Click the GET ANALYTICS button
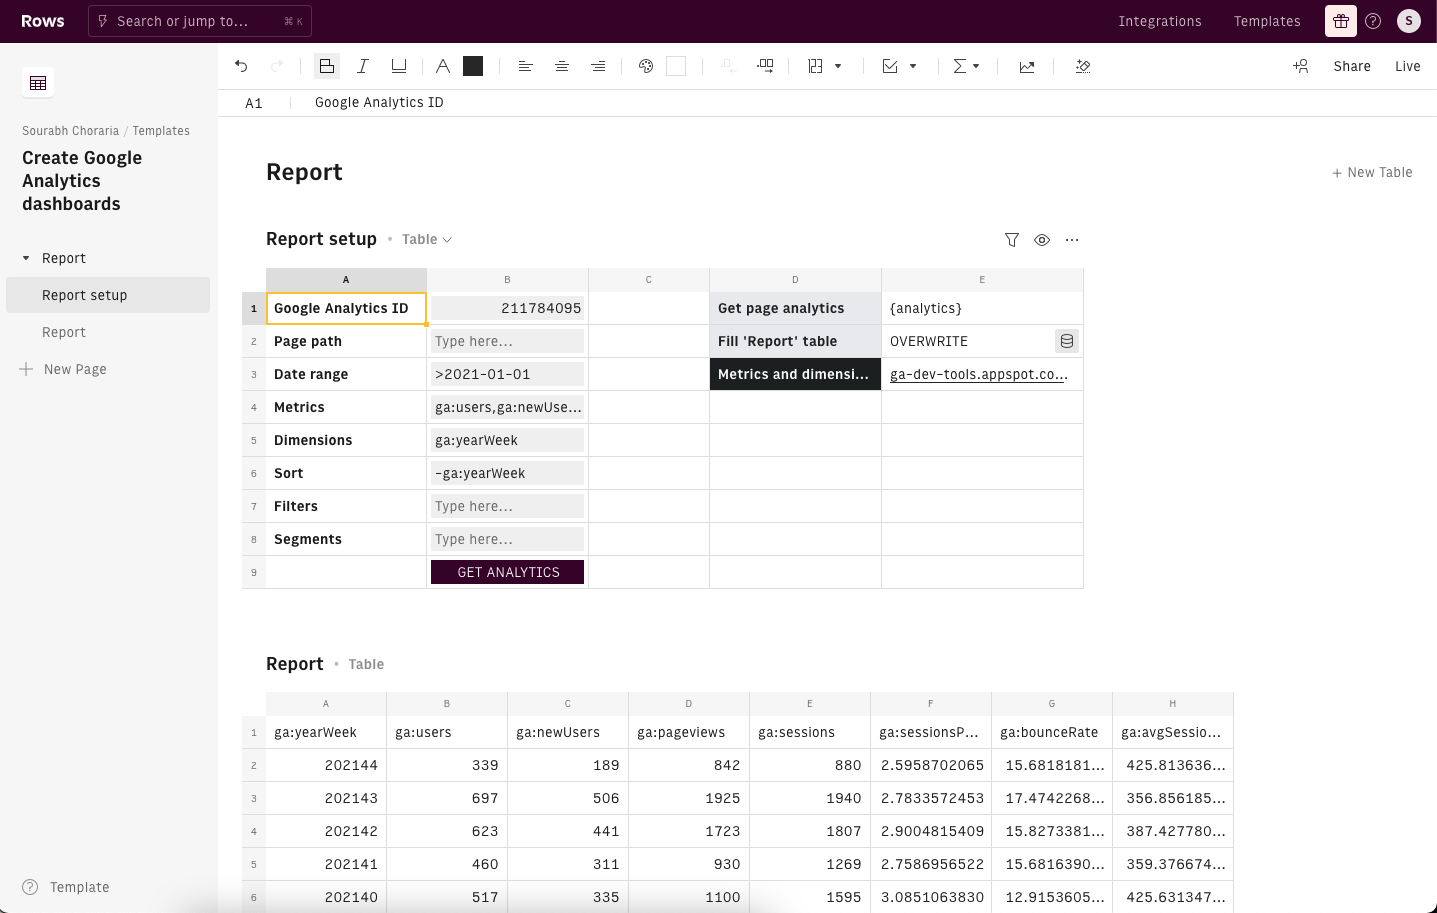Screen dimensions: 1437x913 [x=507, y=572]
